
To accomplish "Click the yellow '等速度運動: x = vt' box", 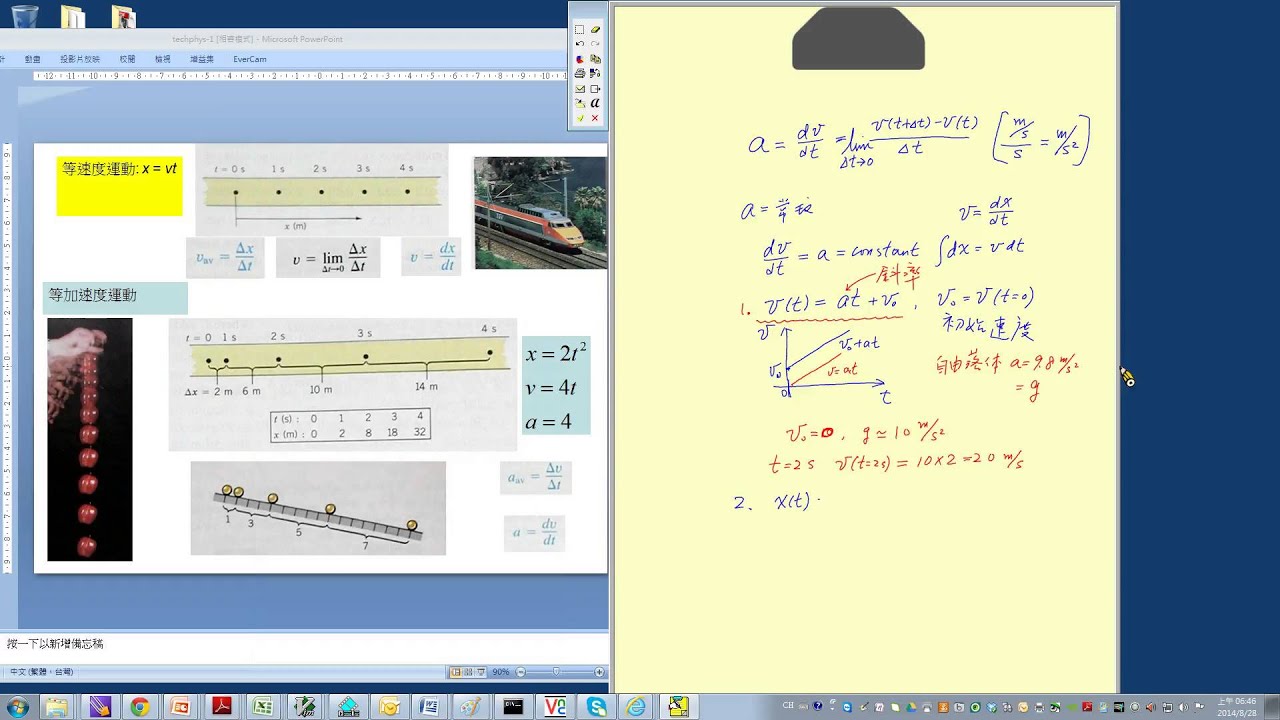I will (x=119, y=186).
